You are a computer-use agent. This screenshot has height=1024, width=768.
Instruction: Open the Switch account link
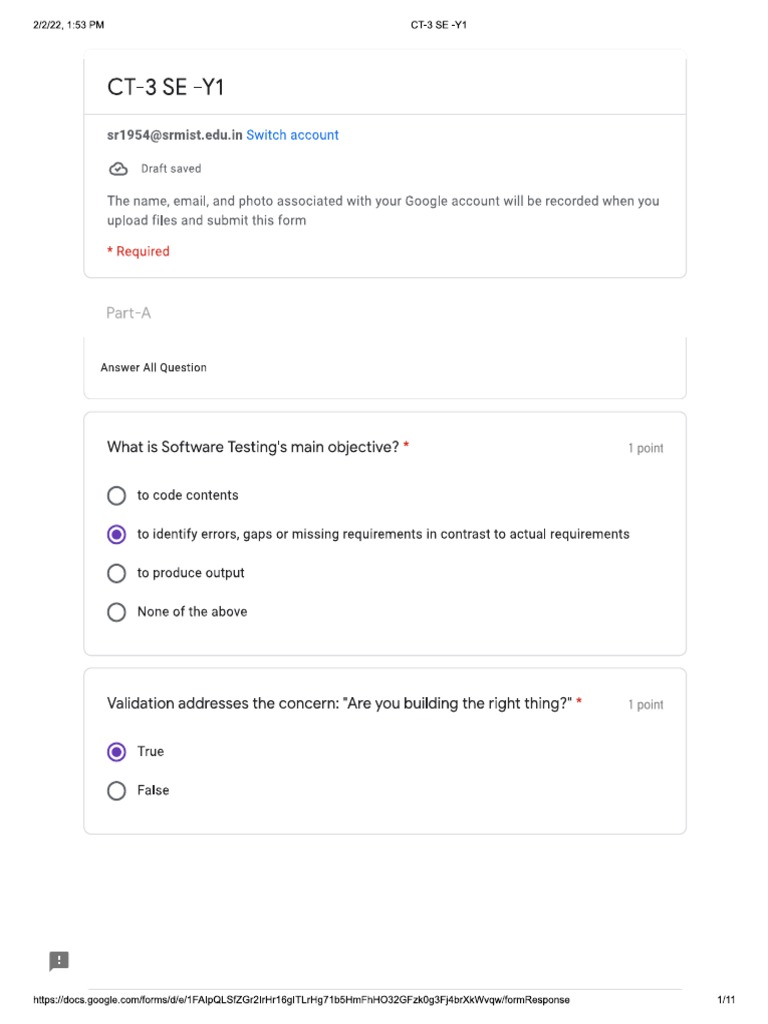point(292,135)
